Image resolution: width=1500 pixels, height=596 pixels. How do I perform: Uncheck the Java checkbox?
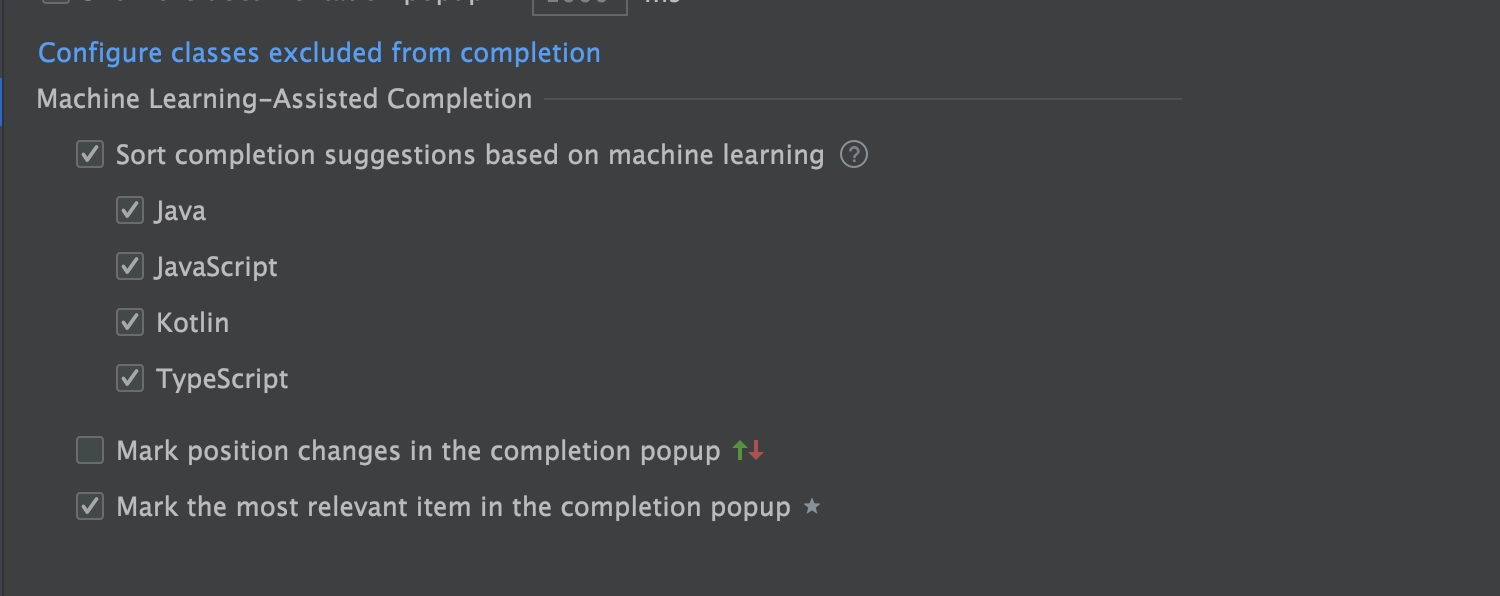tap(130, 211)
